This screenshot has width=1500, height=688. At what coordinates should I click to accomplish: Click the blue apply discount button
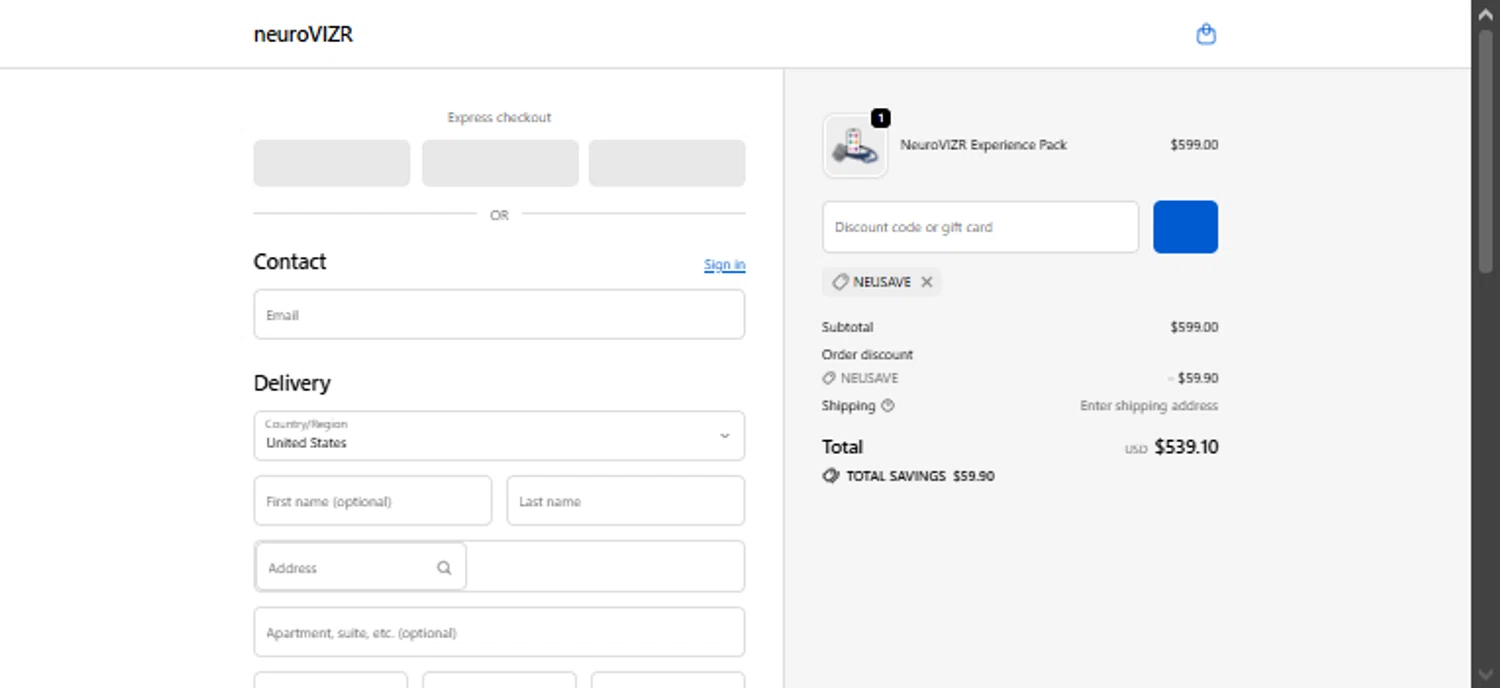coord(1185,227)
